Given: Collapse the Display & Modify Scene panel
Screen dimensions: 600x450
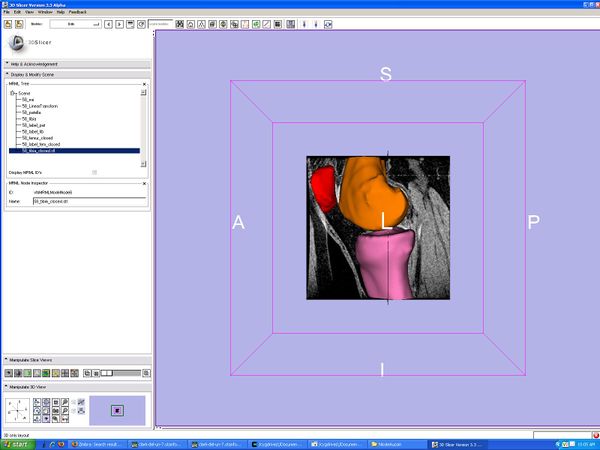Looking at the screenshot, I should [8, 74].
